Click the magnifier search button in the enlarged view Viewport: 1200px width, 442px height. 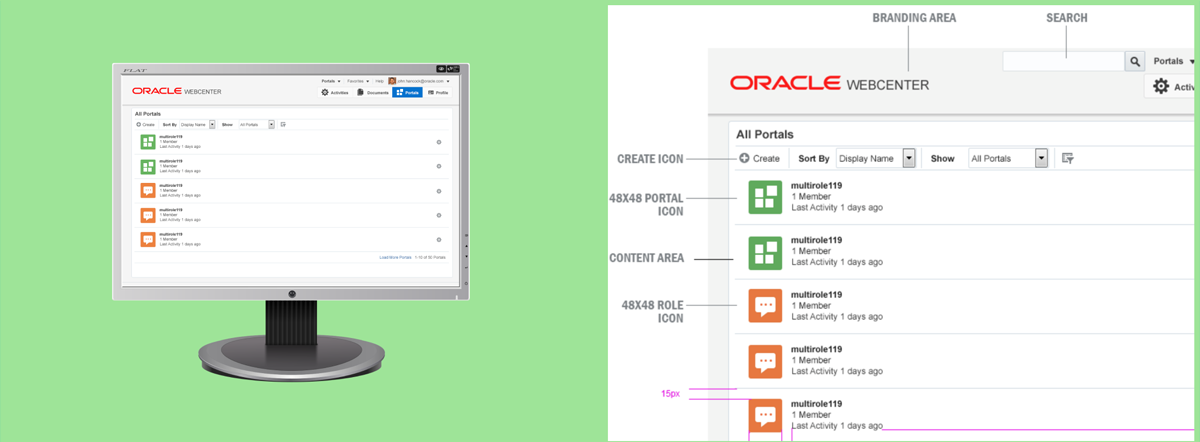(1135, 62)
